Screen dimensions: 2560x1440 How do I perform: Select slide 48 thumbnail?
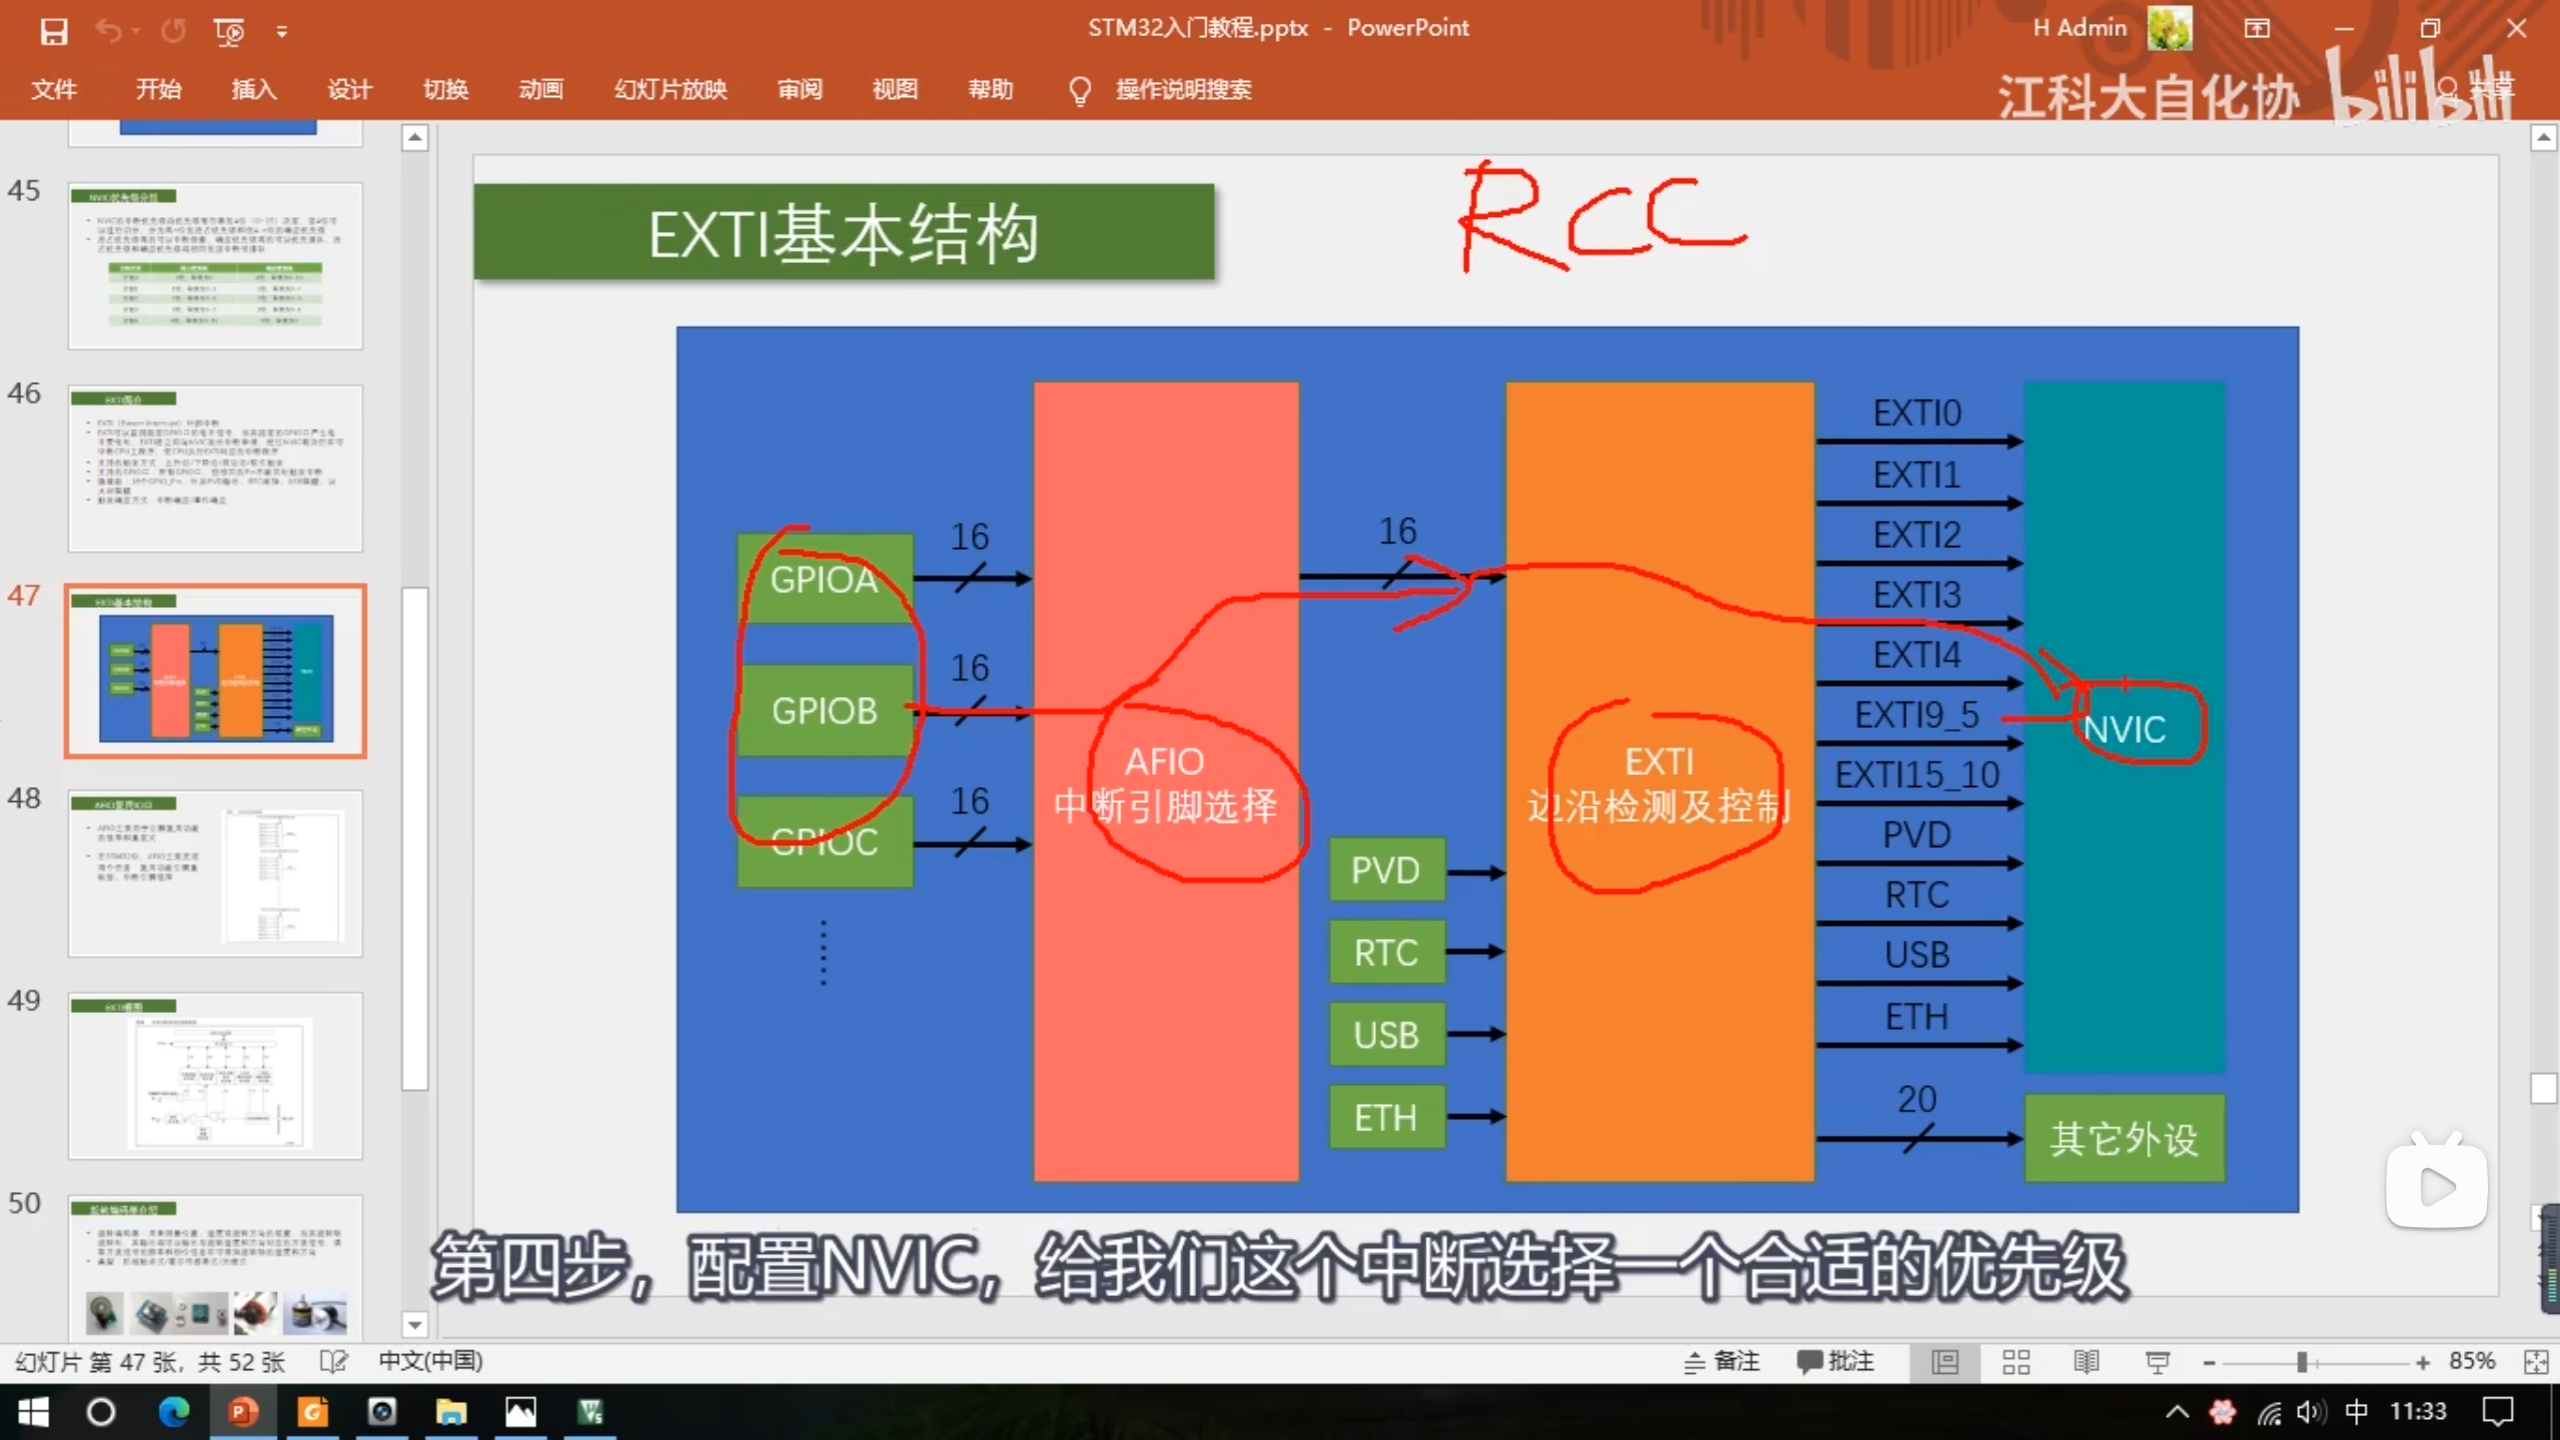click(x=215, y=873)
